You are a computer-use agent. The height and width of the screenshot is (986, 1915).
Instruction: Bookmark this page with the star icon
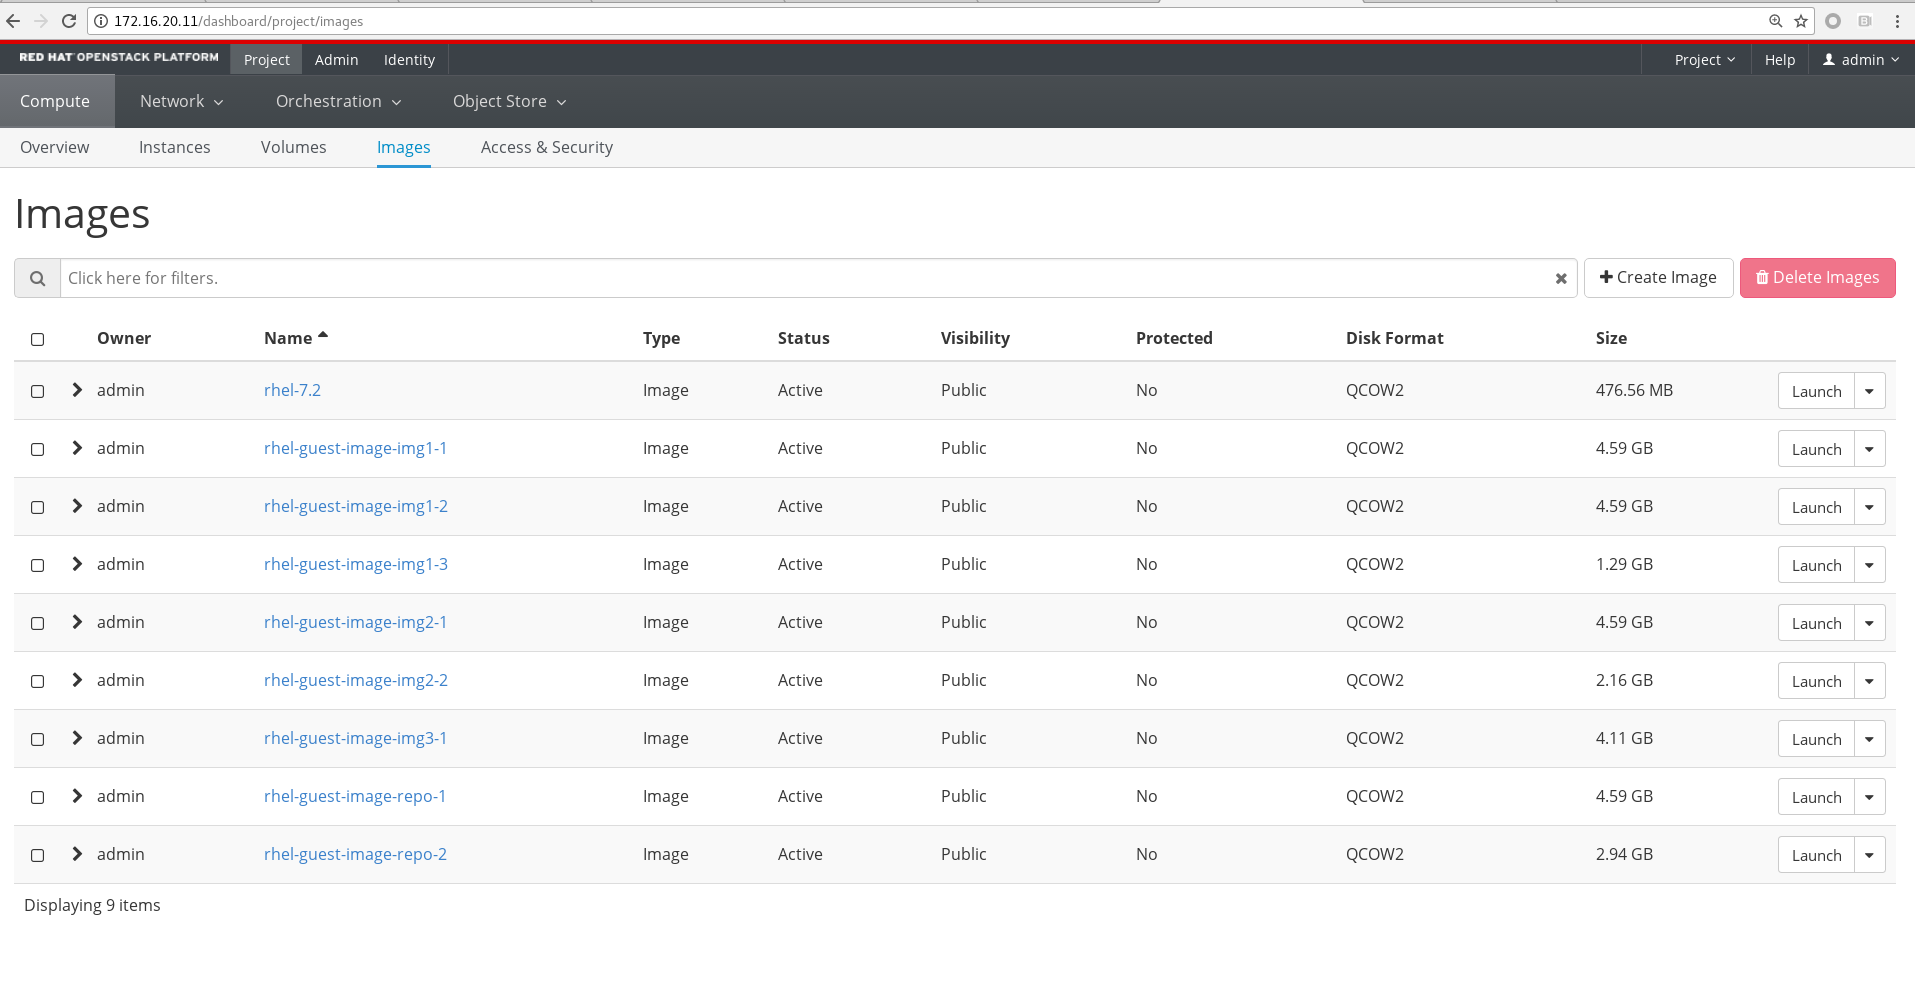(1801, 21)
